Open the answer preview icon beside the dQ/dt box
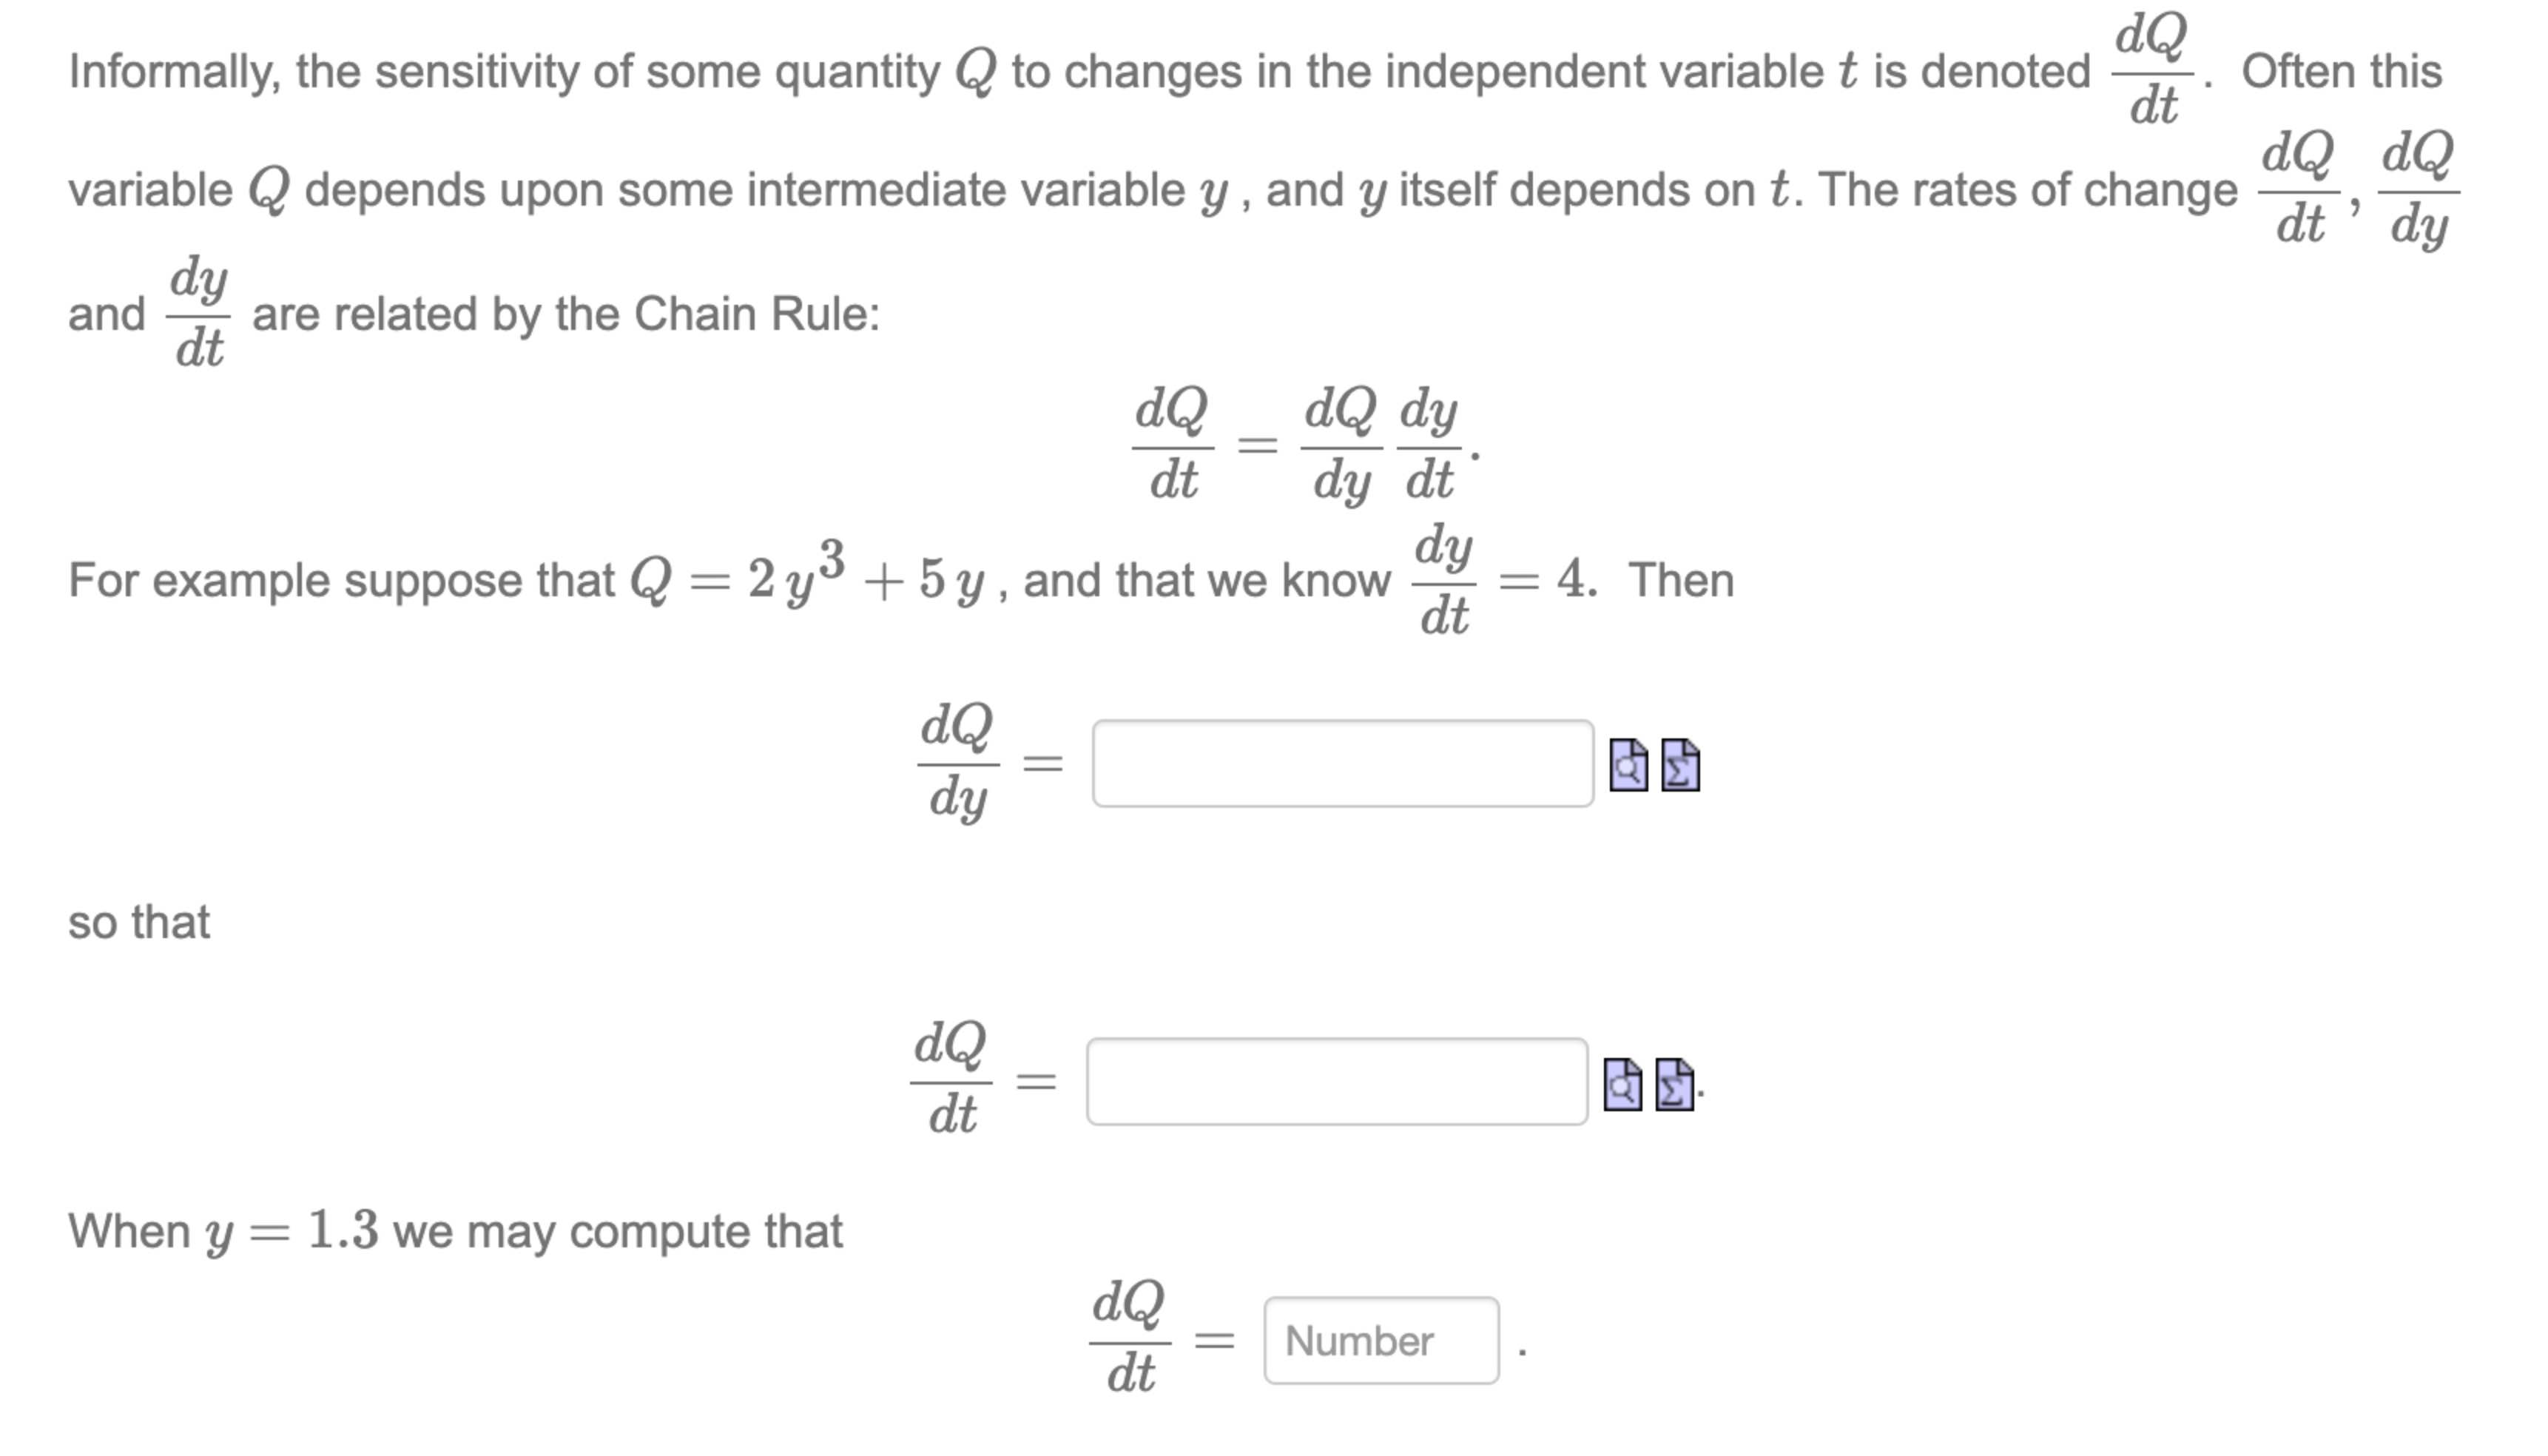The height and width of the screenshot is (1456, 2548). (1624, 1083)
